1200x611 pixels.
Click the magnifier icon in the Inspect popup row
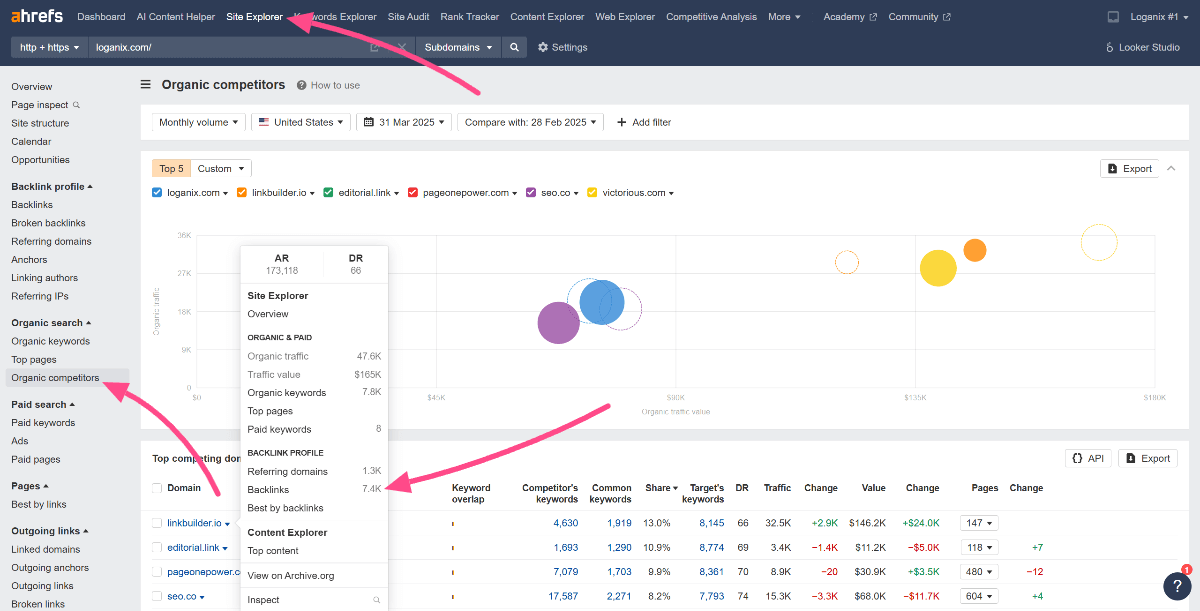(377, 600)
